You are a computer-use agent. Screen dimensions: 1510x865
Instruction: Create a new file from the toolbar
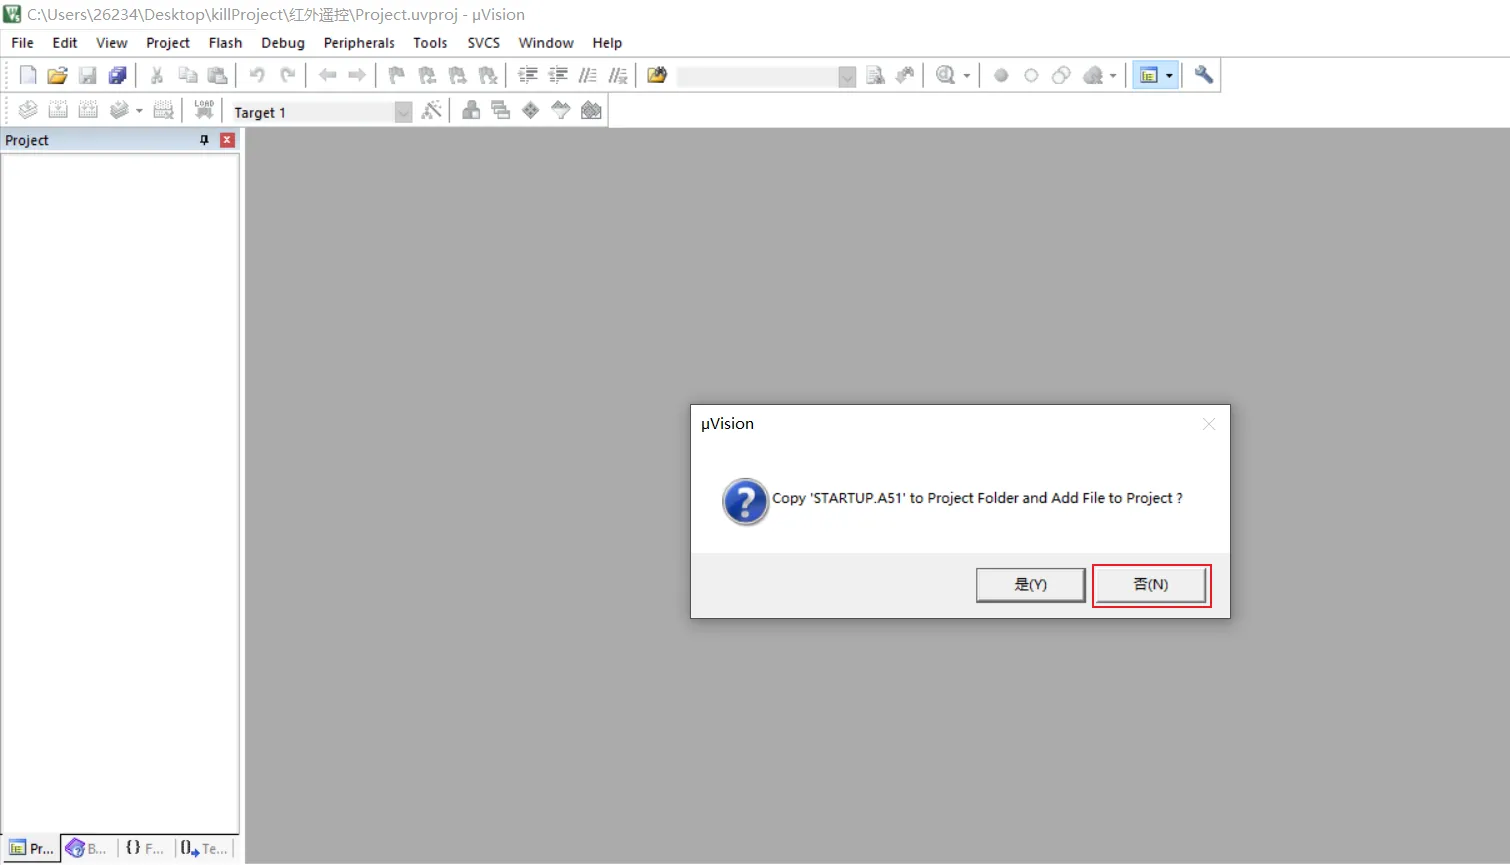click(28, 75)
